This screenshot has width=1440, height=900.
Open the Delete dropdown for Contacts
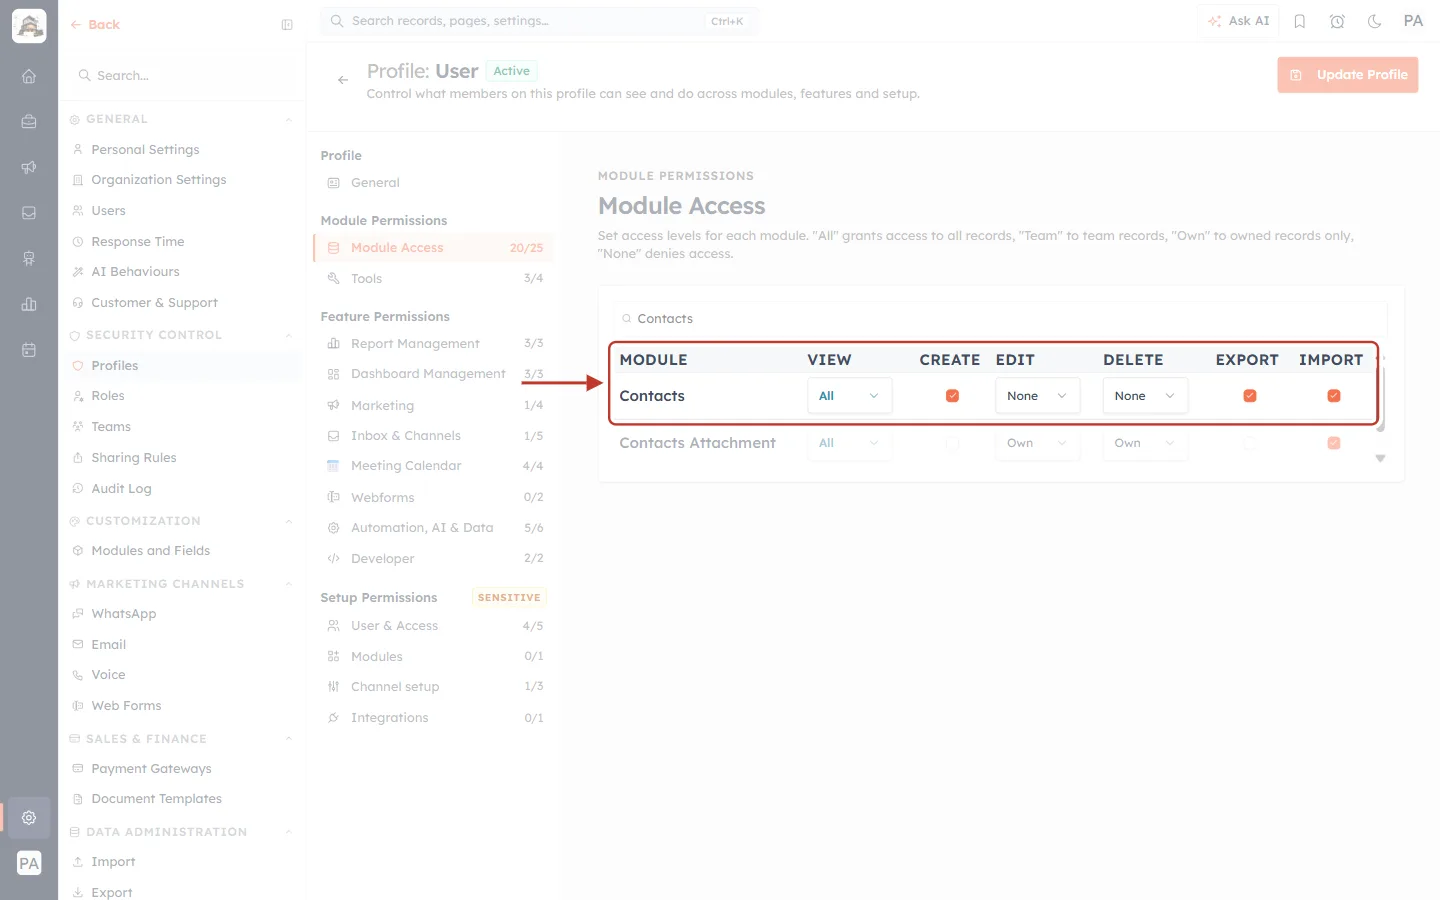[1145, 396]
